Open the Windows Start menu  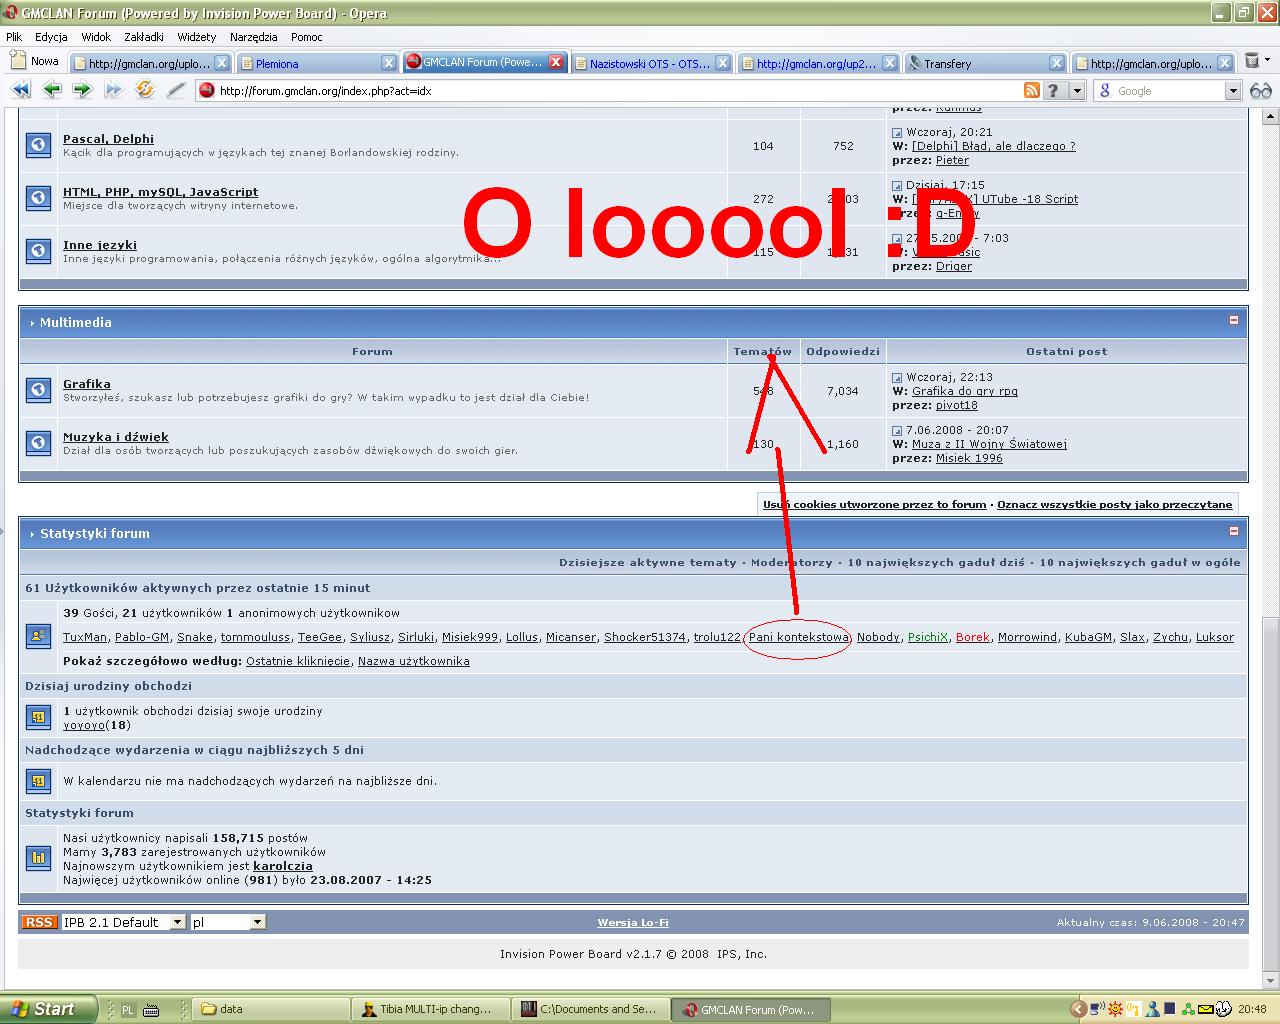pyautogui.click(x=48, y=1009)
